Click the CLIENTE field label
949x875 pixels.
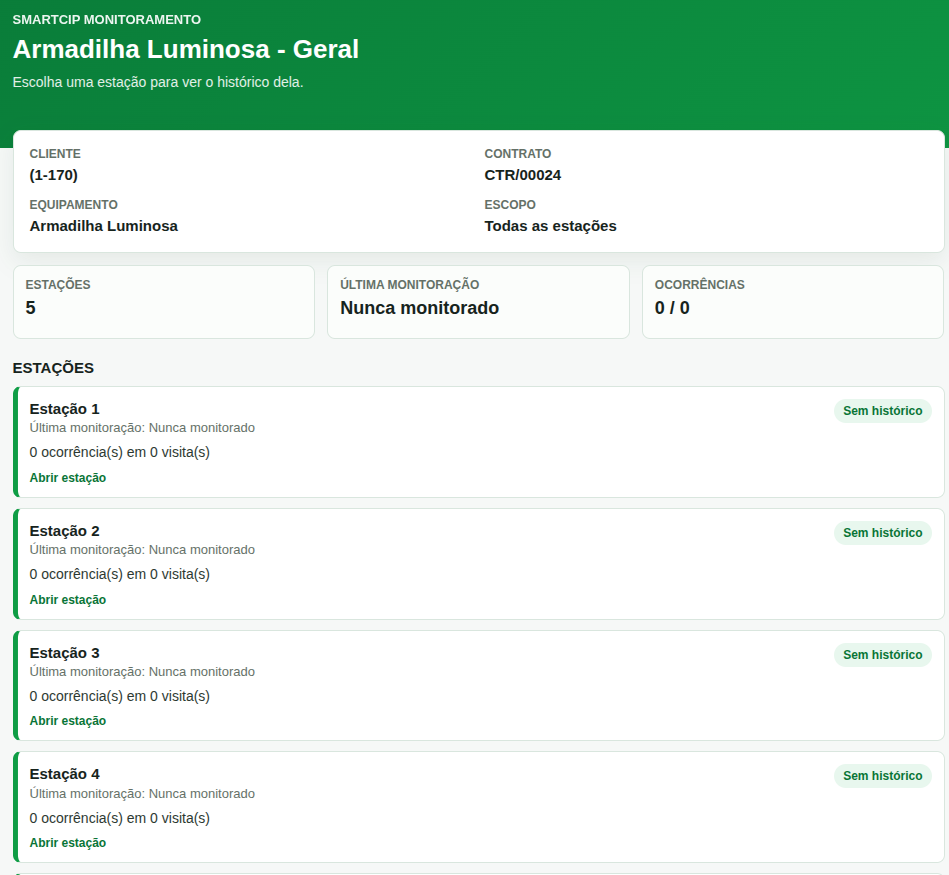coord(55,154)
